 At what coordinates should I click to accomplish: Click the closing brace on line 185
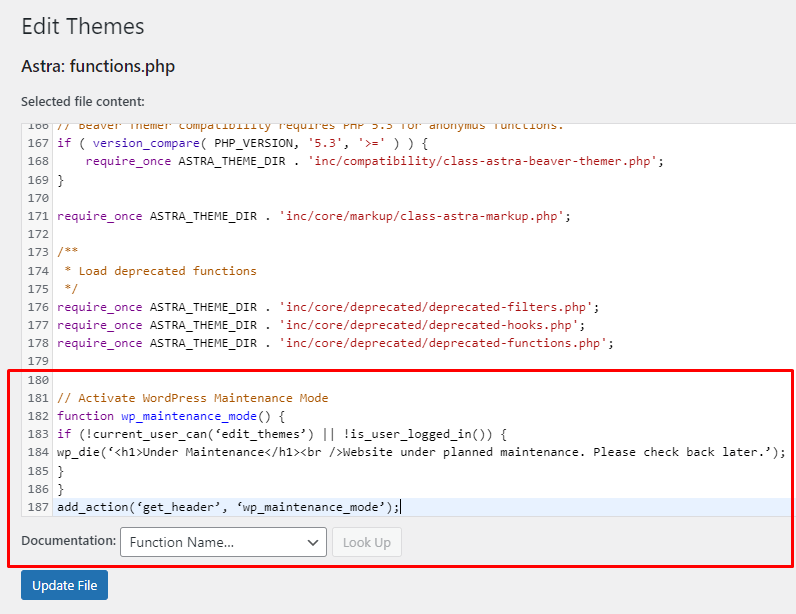coord(60,471)
